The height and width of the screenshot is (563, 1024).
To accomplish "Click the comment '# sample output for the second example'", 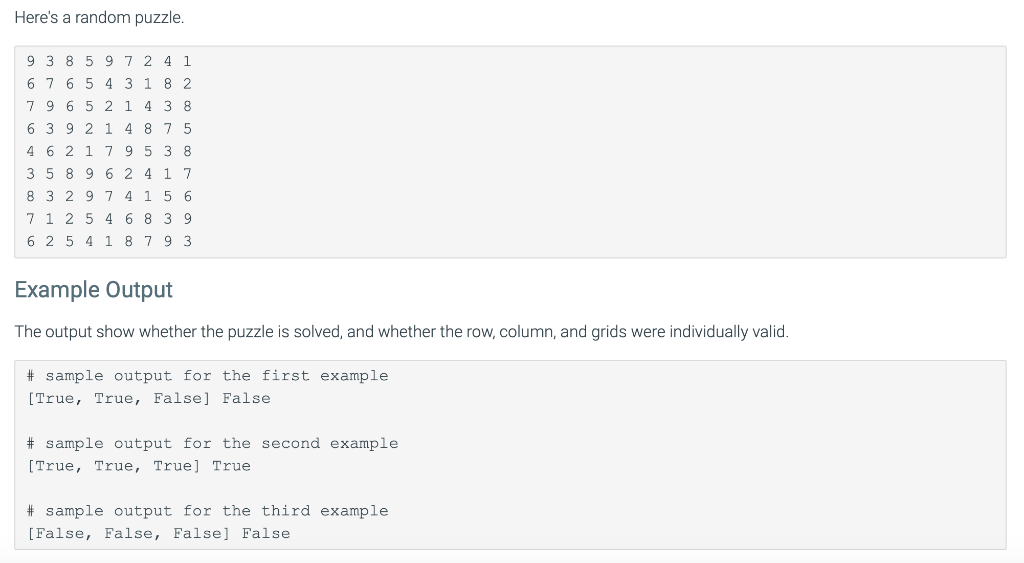I will [212, 443].
